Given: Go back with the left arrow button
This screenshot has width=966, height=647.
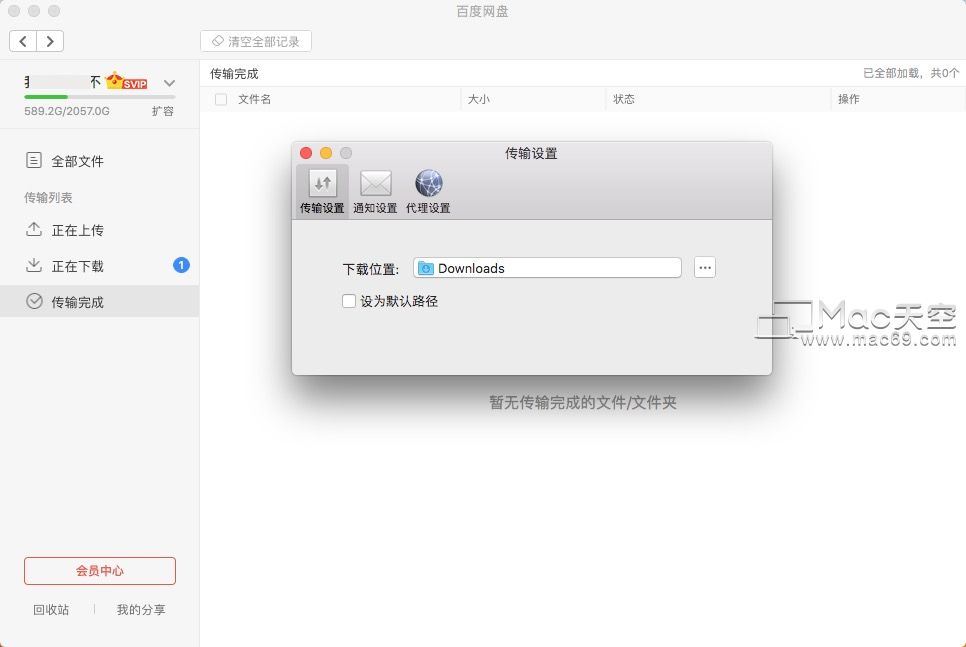Looking at the screenshot, I should pyautogui.click(x=23, y=41).
